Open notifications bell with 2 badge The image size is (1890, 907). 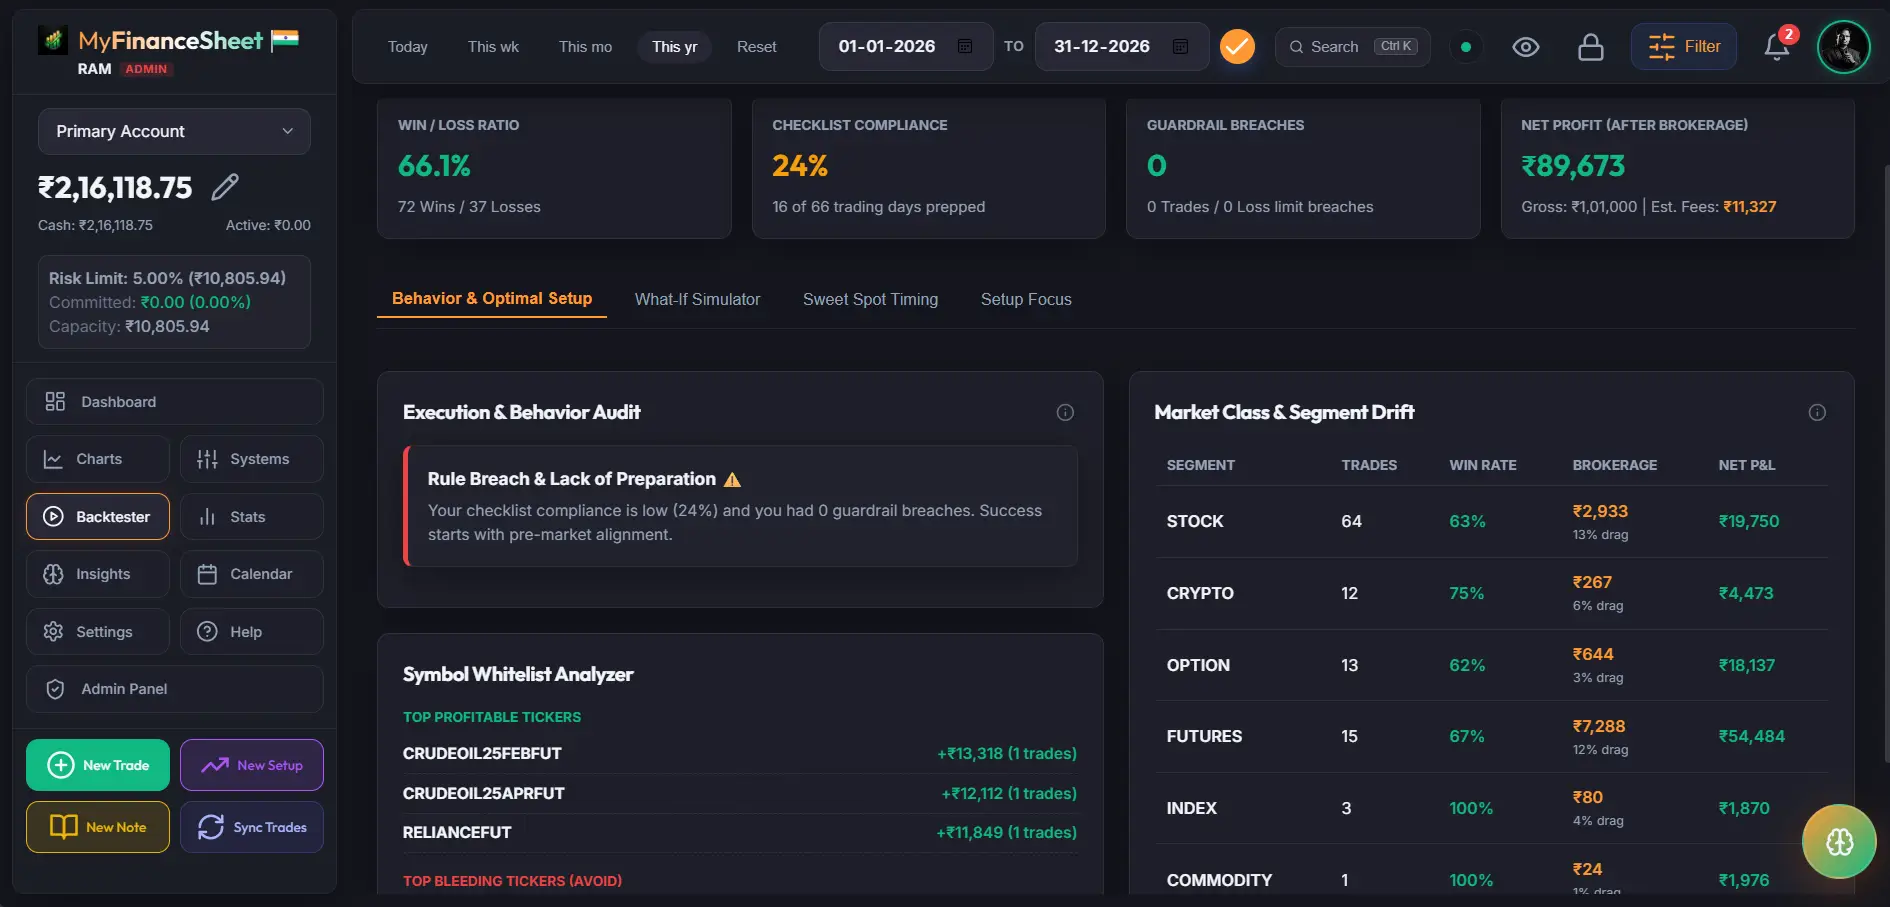click(1777, 46)
